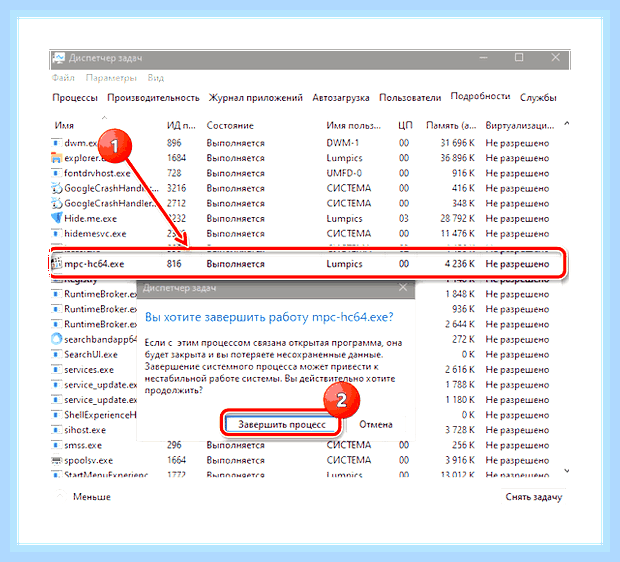620x562 pixels.
Task: Sort by the Имя польз... column header
Action: (x=353, y=125)
